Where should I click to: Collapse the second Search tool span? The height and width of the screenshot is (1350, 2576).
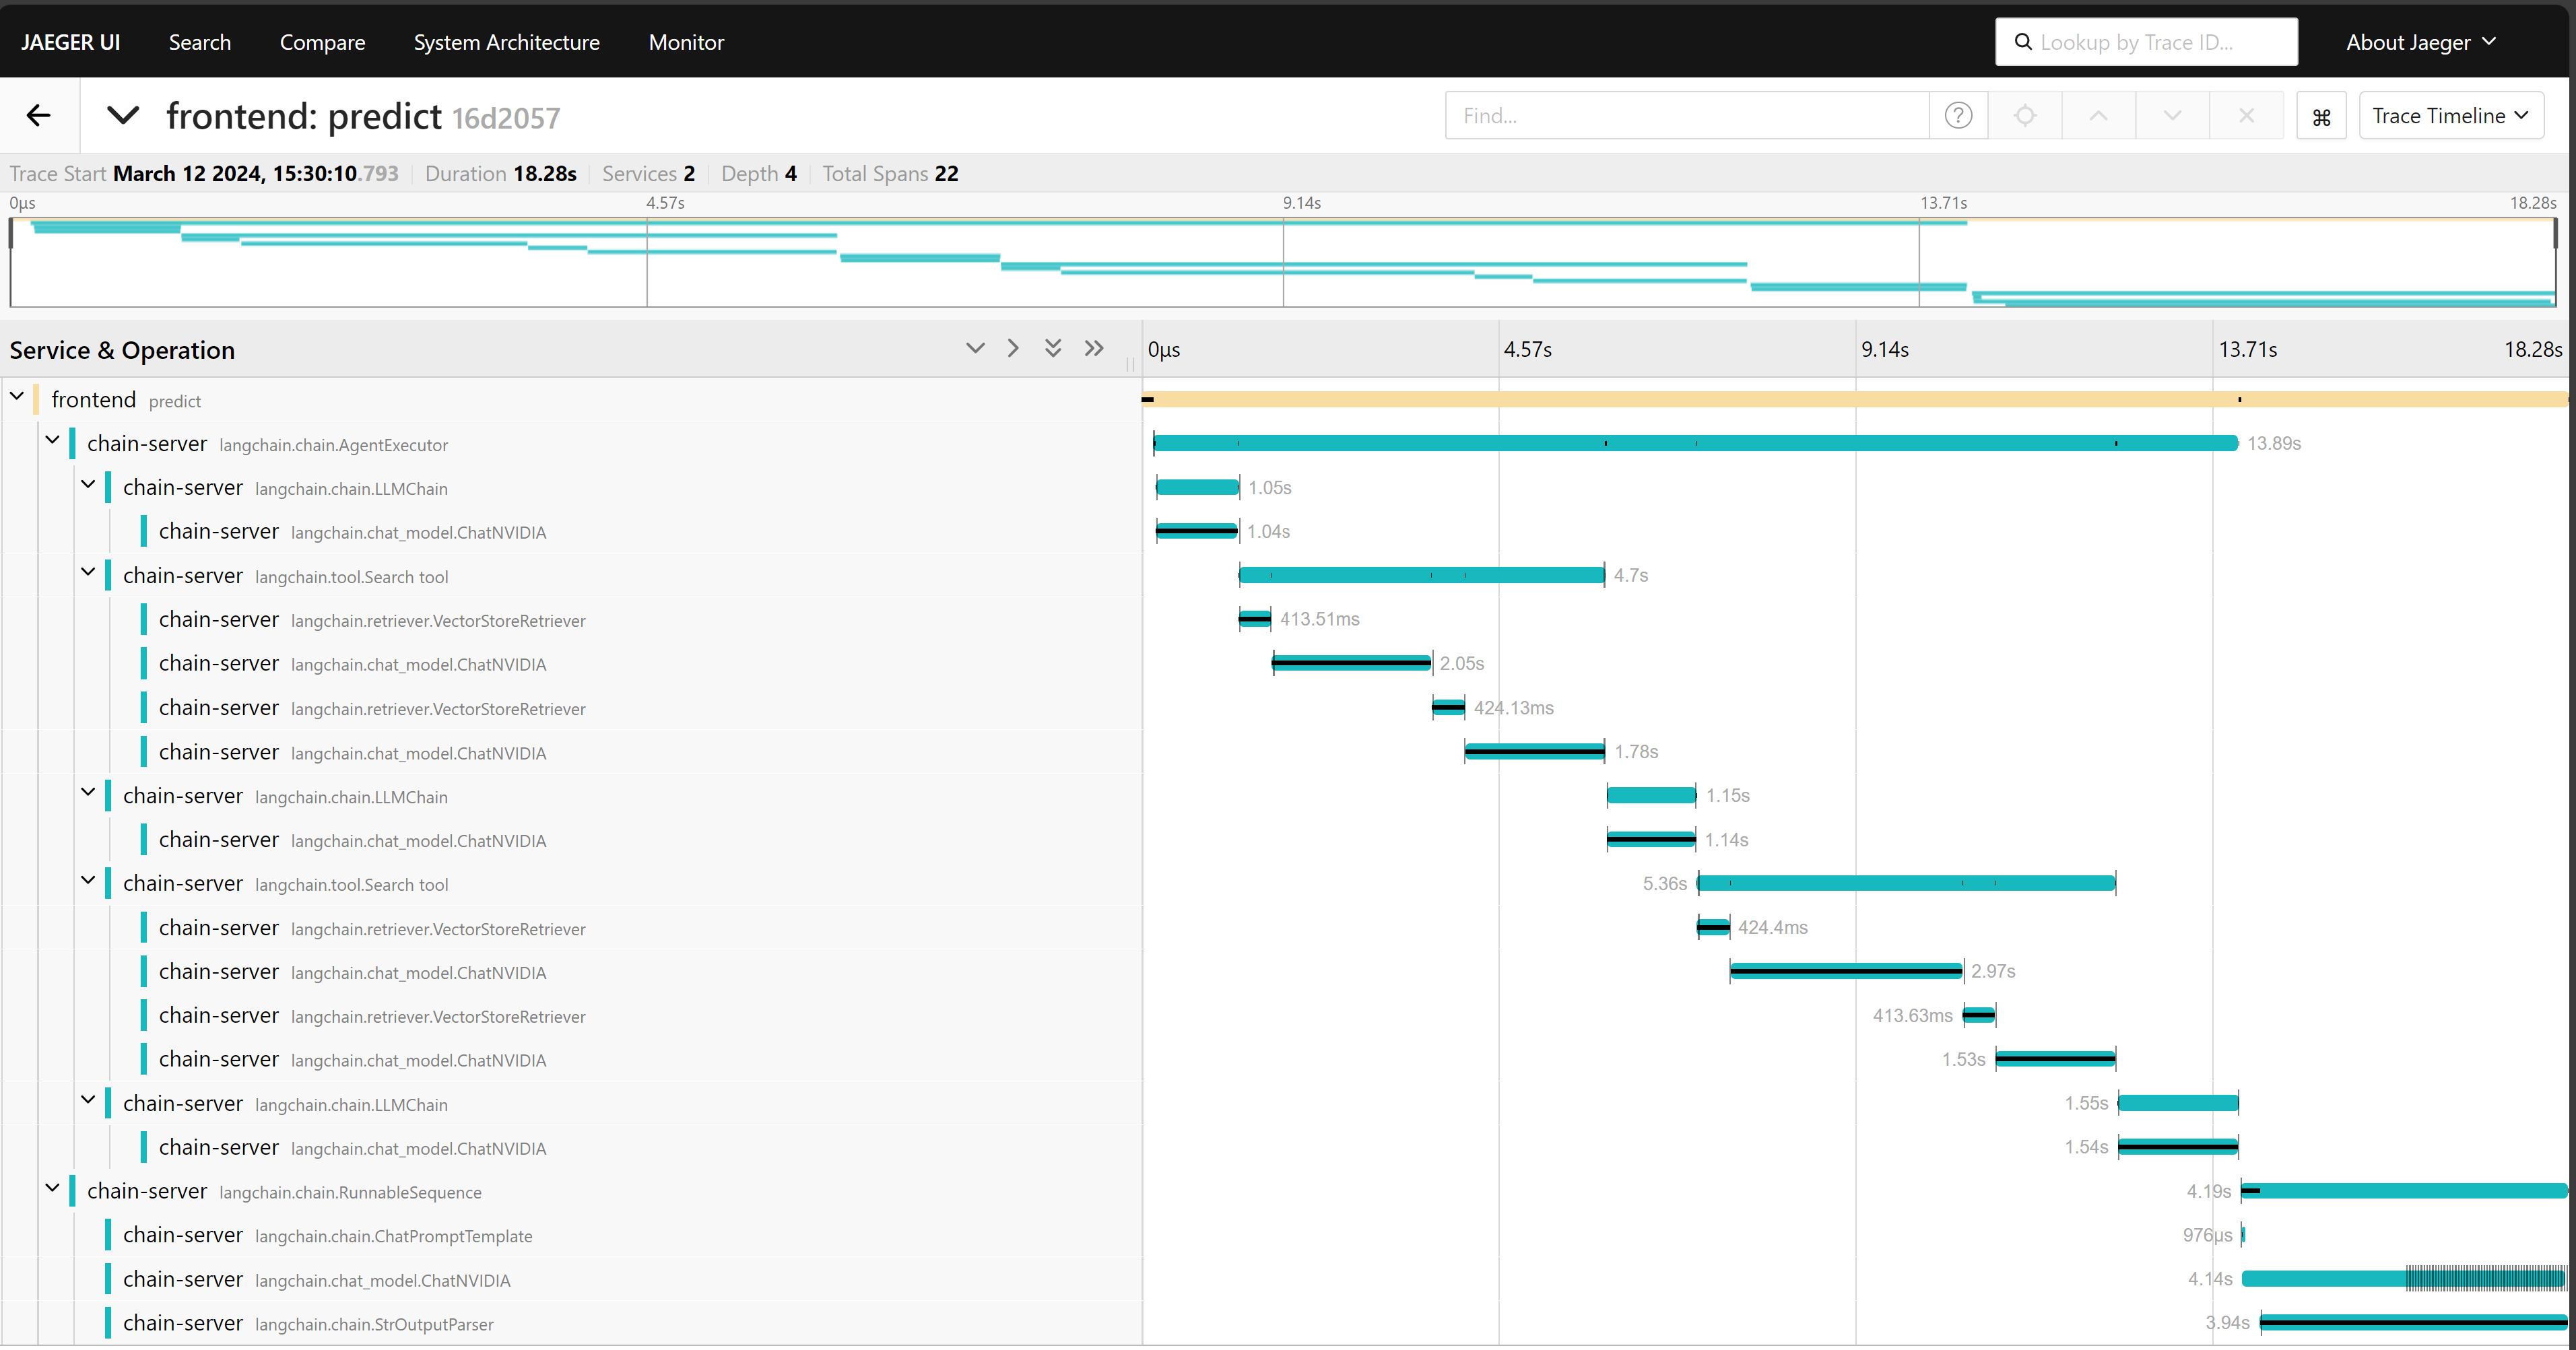click(89, 881)
